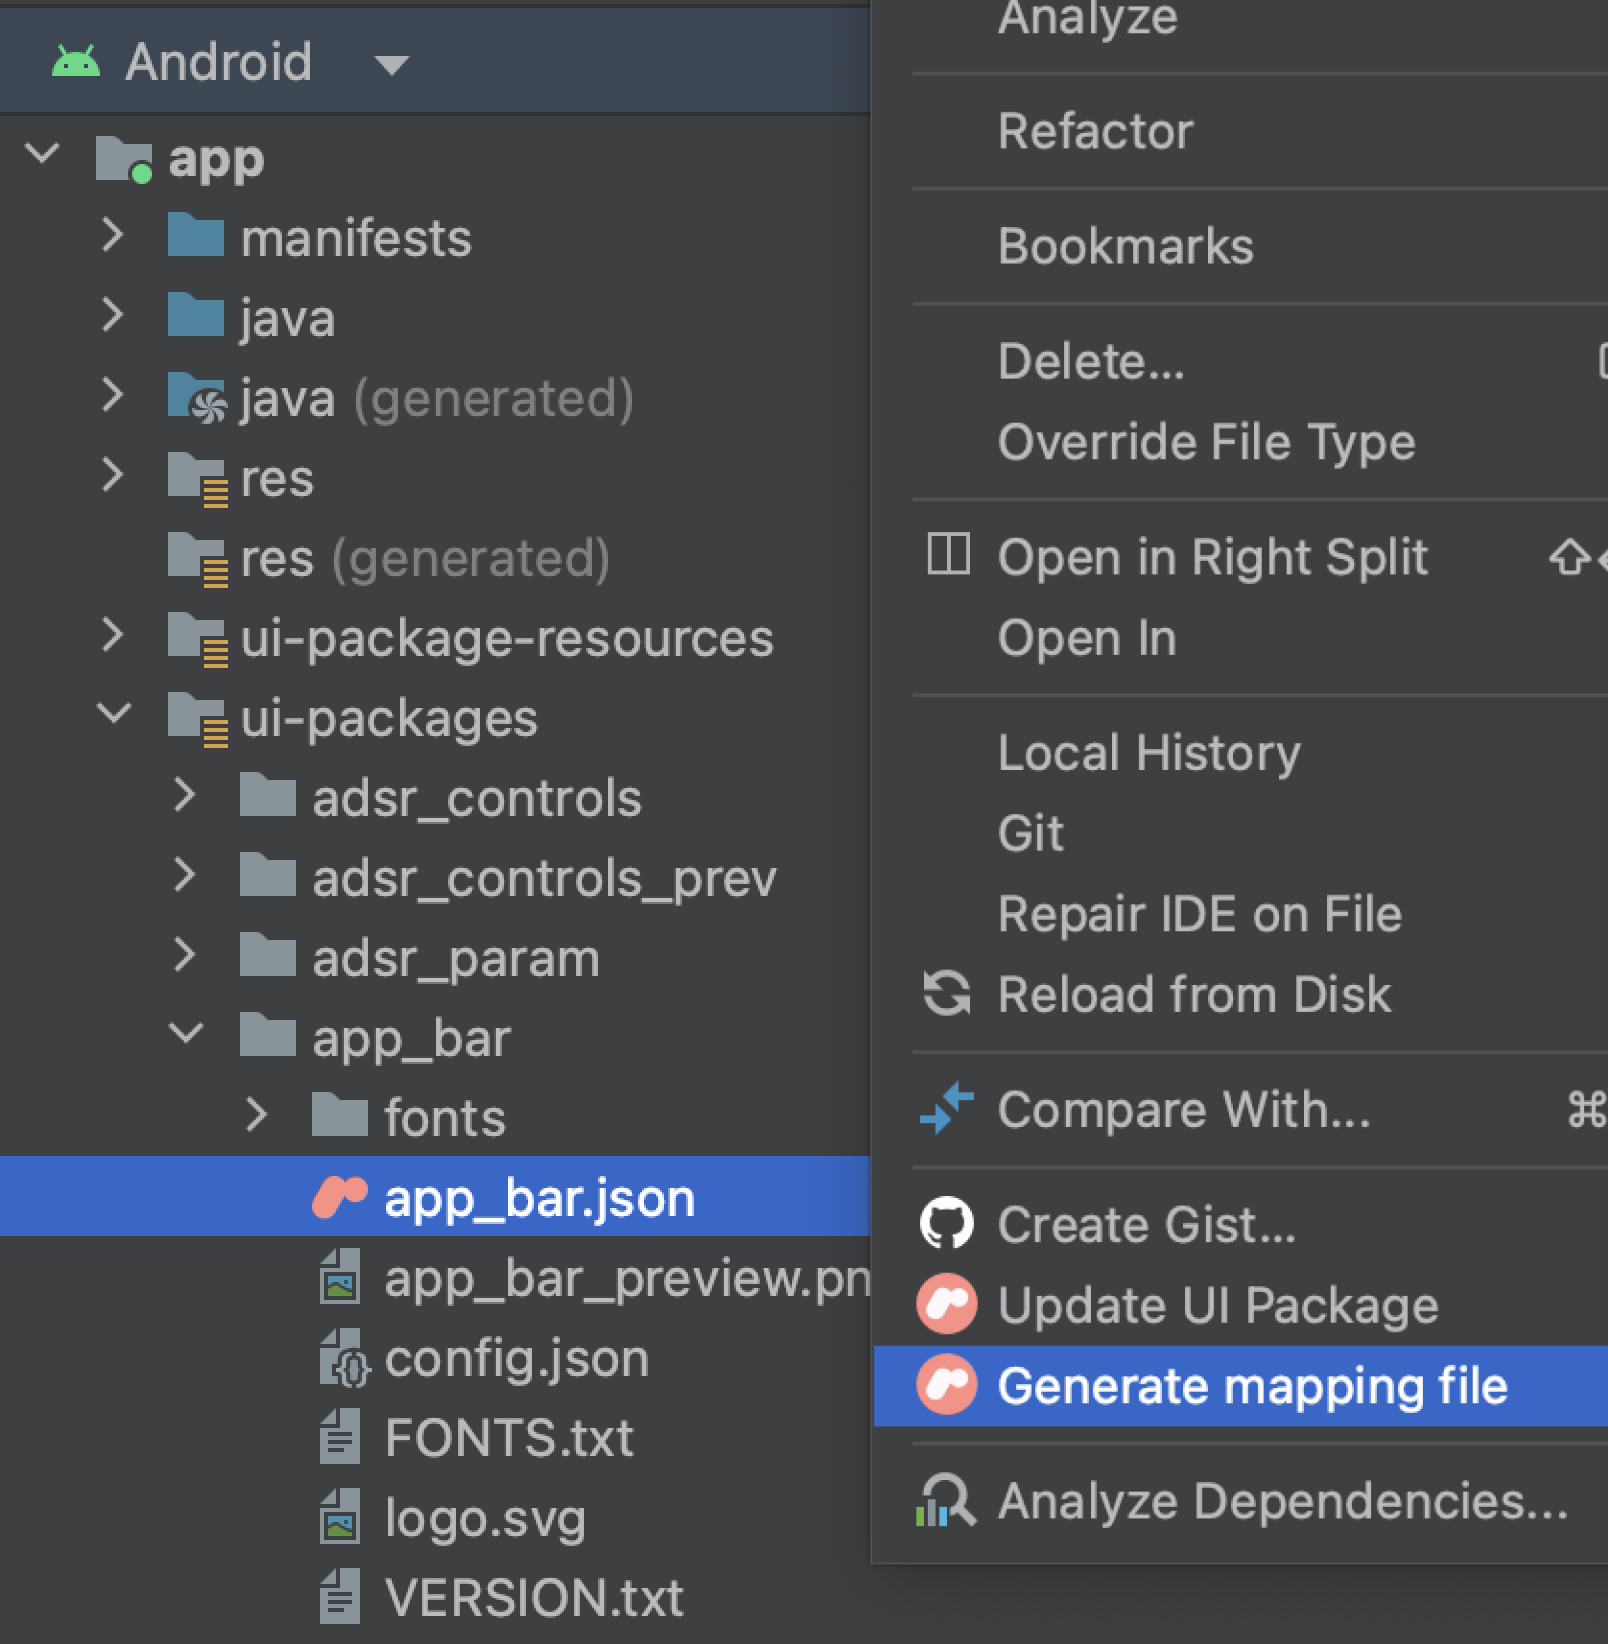Expand the adsr_controls_prev folder chevron
This screenshot has width=1608, height=1644.
185,875
